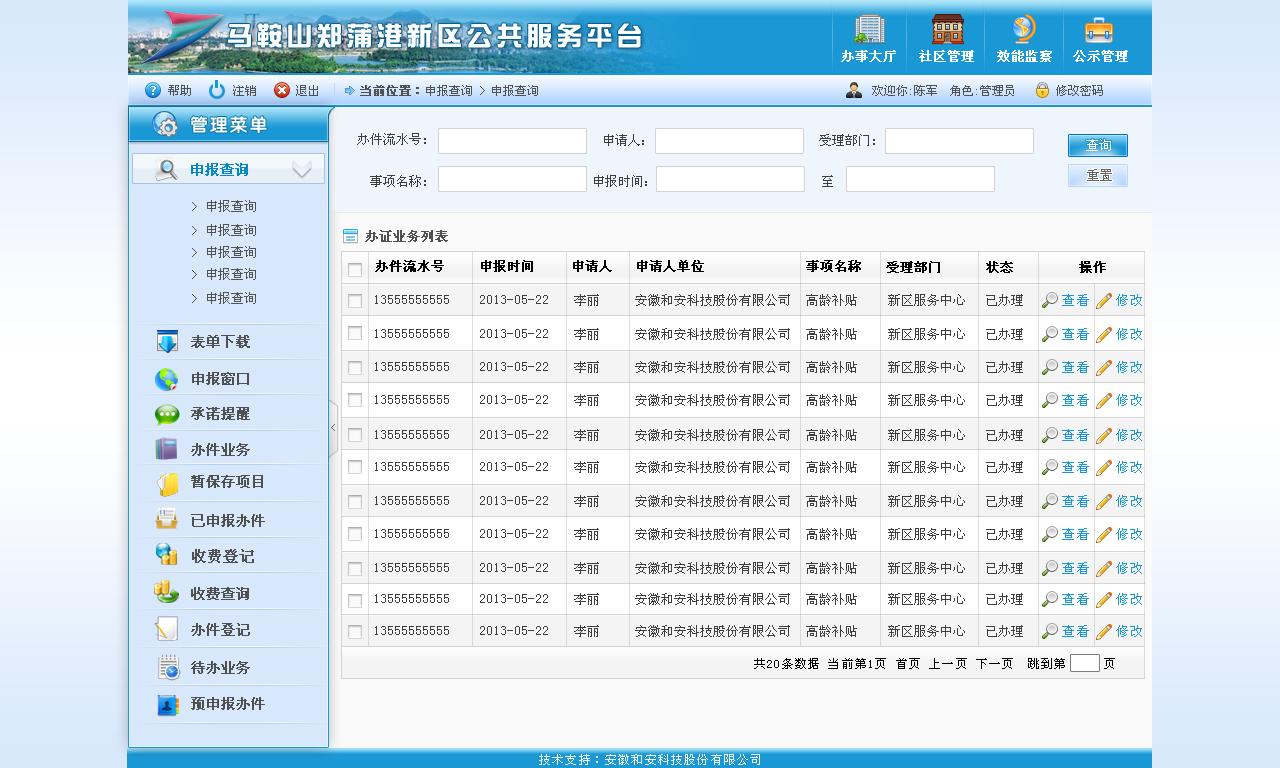Image resolution: width=1280 pixels, height=768 pixels.
Task: Focus the 受理部门 input field
Action: pos(959,141)
